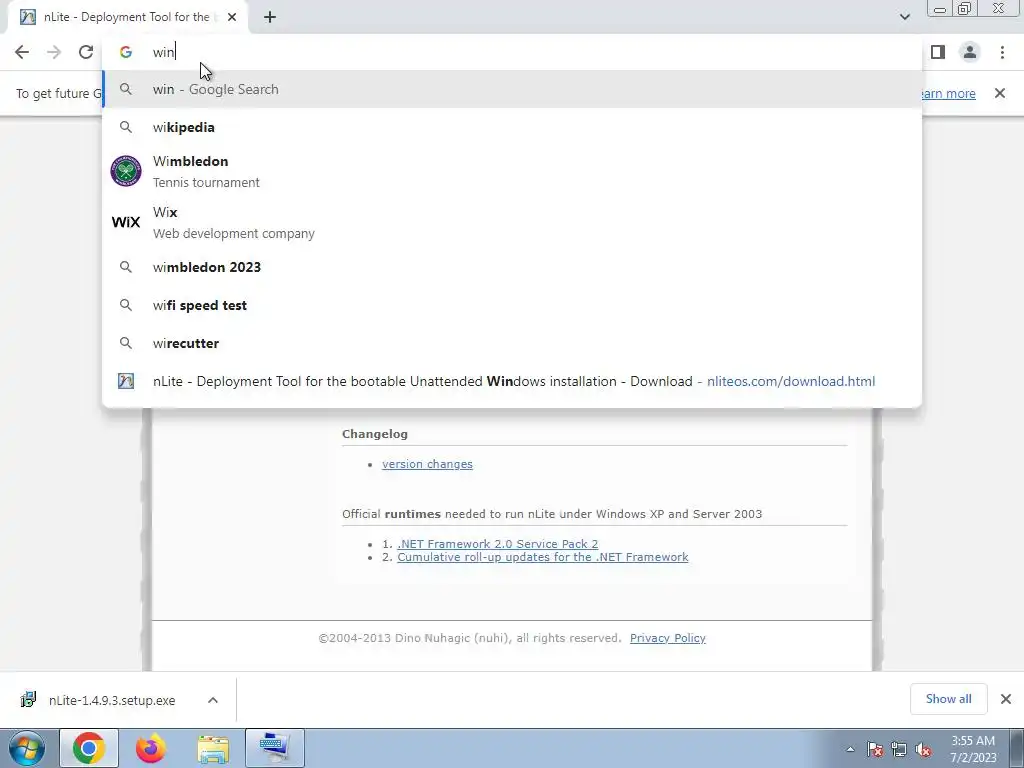The image size is (1024, 768).
Task: Open the on-screen keyboard taskbar icon
Action: (x=274, y=749)
